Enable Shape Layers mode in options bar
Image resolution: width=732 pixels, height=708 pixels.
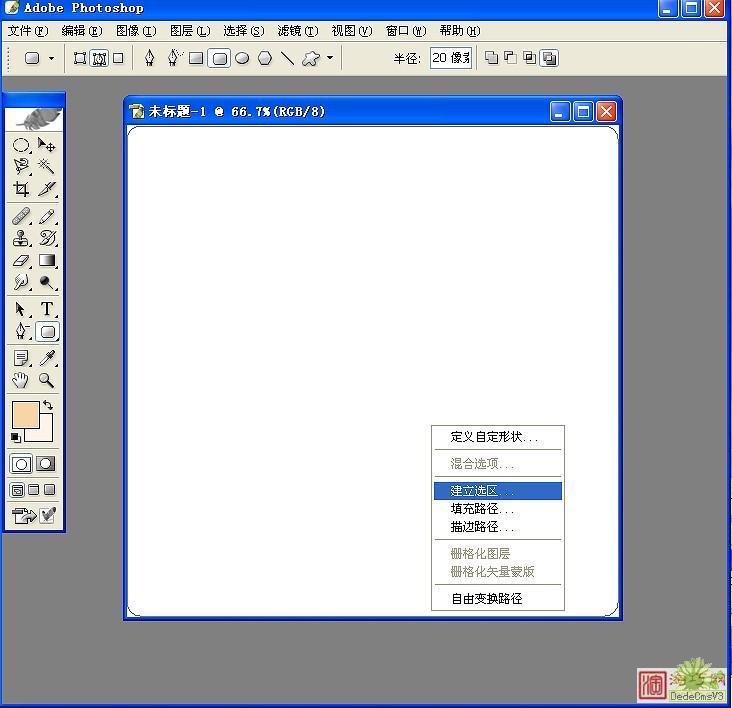[x=80, y=58]
